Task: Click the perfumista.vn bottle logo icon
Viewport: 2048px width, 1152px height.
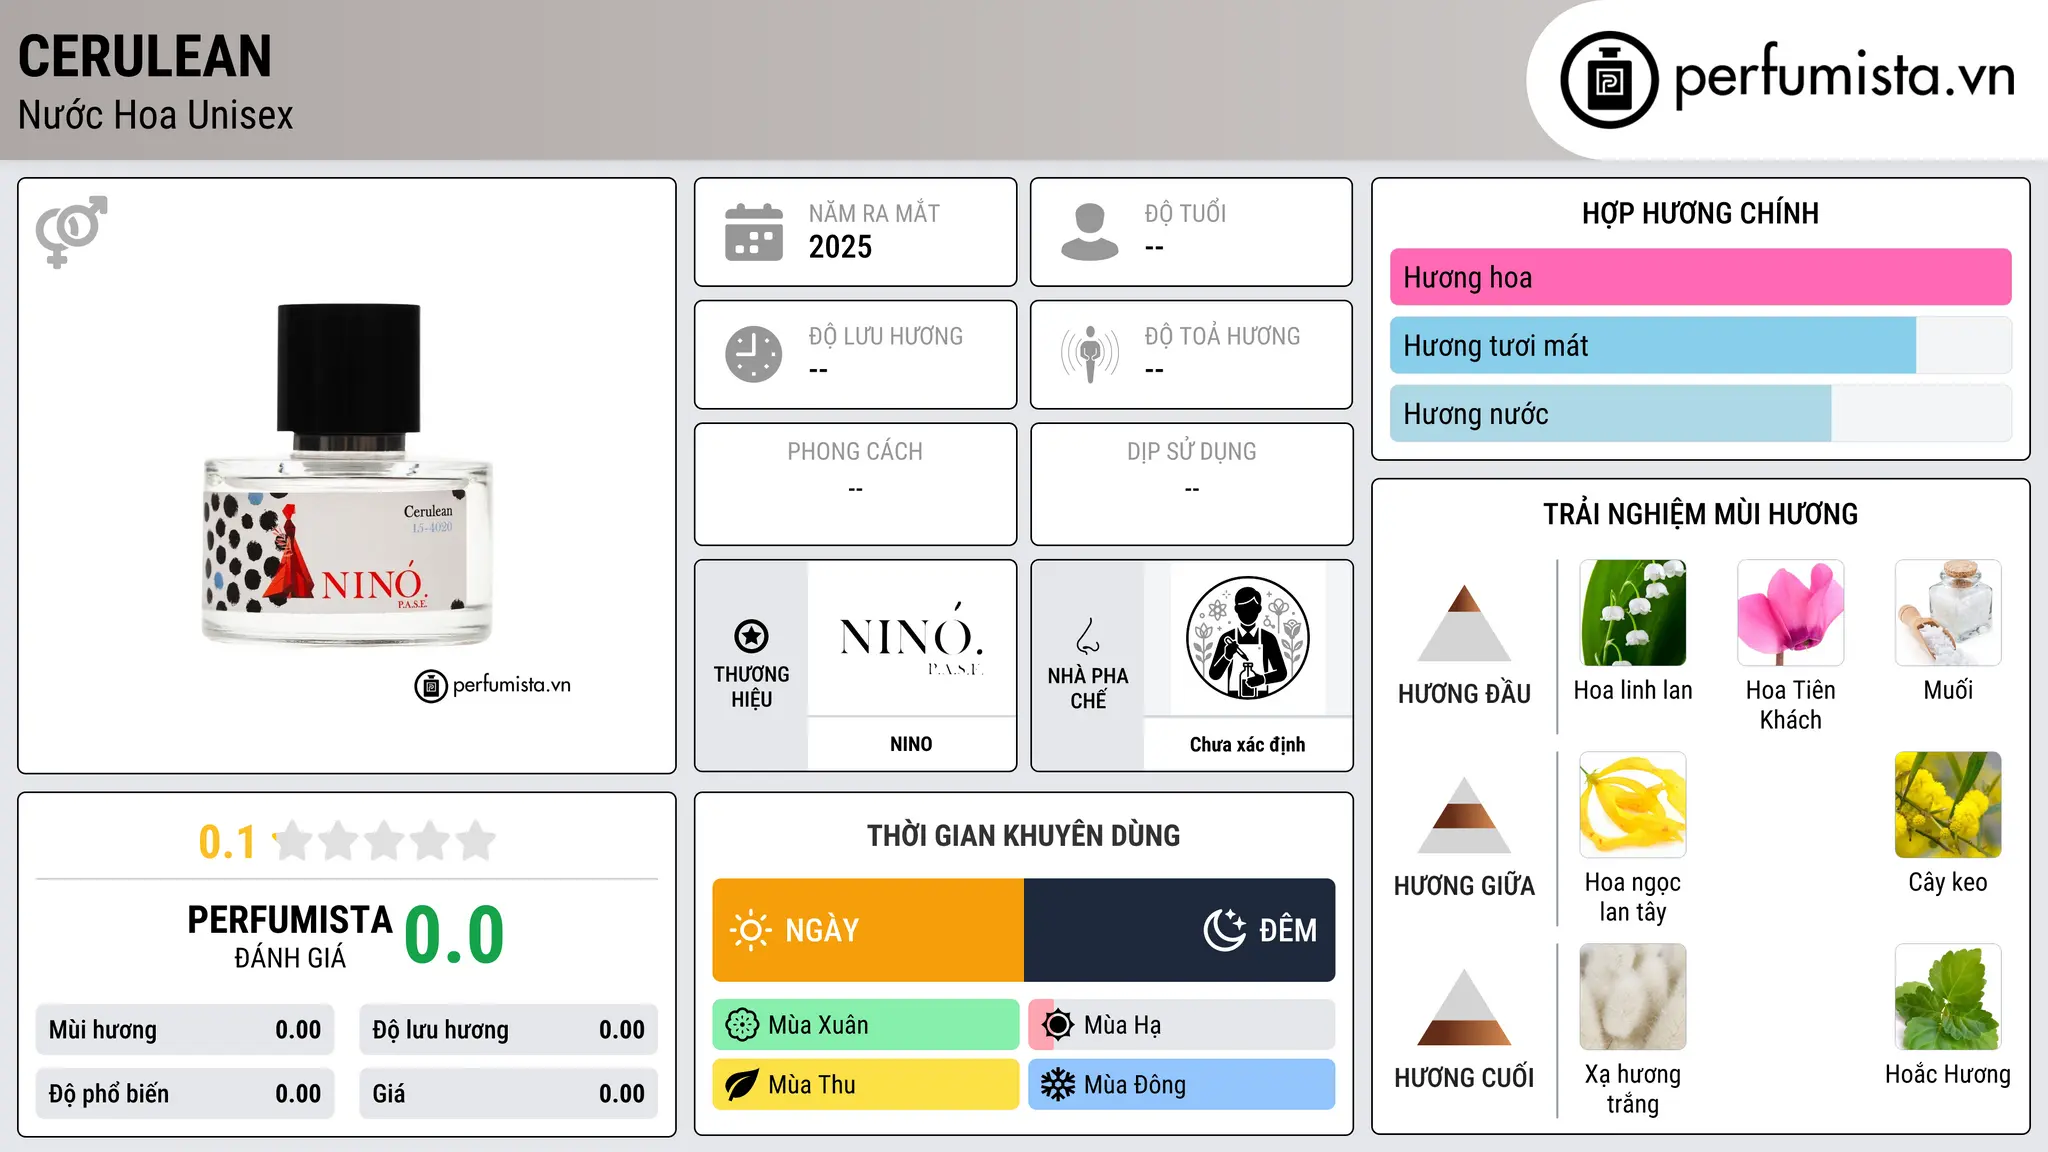Action: pyautogui.click(x=1609, y=80)
